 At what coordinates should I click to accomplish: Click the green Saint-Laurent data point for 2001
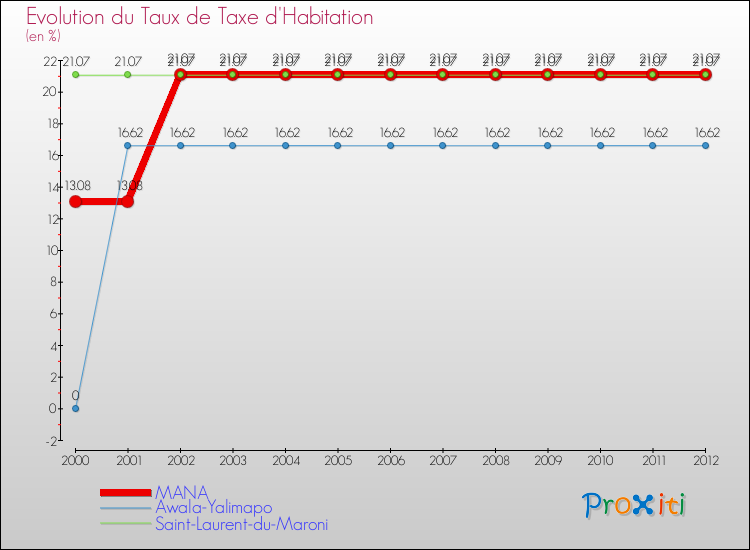(x=128, y=75)
